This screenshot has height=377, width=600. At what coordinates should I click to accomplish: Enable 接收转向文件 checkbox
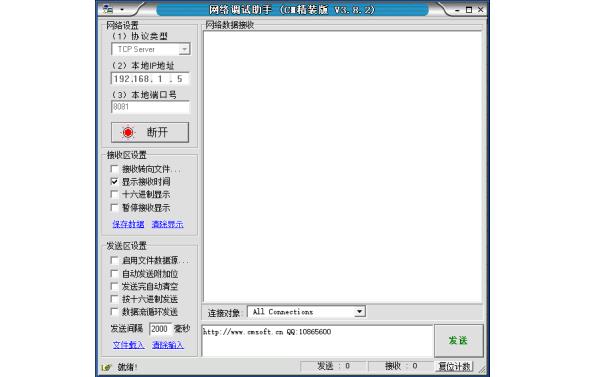pos(114,169)
